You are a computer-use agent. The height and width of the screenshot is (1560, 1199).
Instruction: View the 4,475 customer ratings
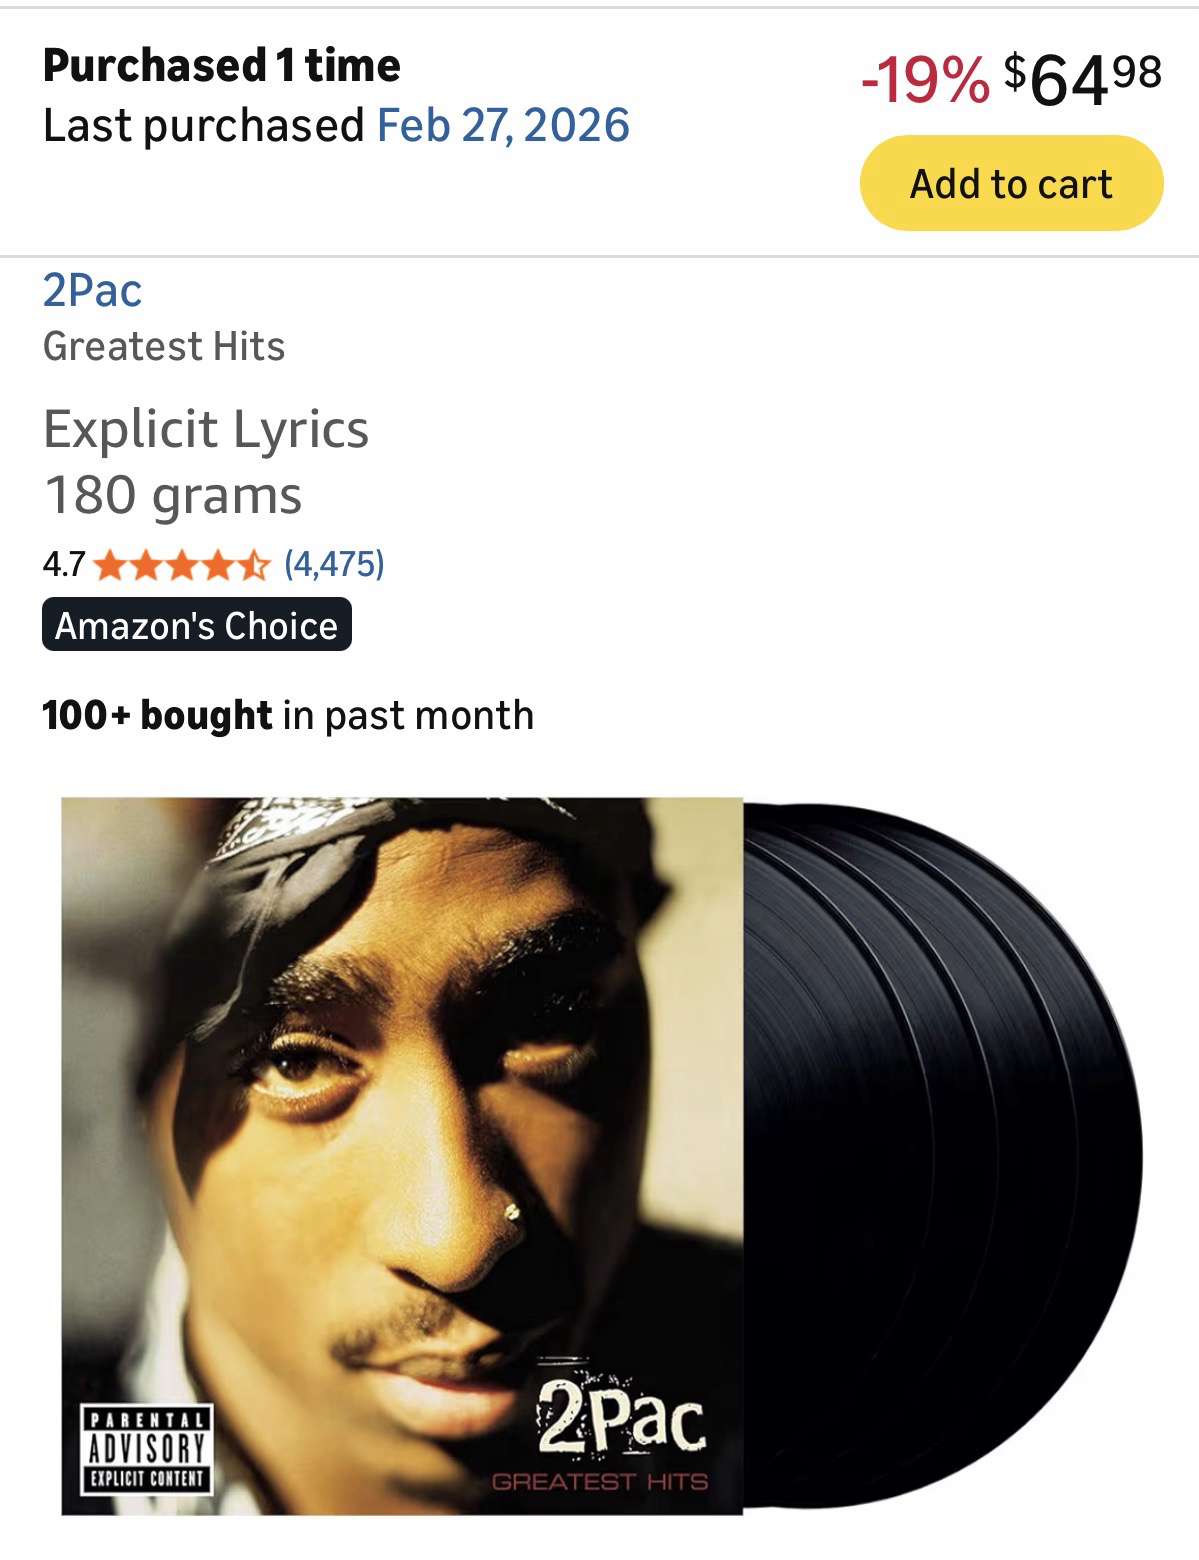(334, 565)
